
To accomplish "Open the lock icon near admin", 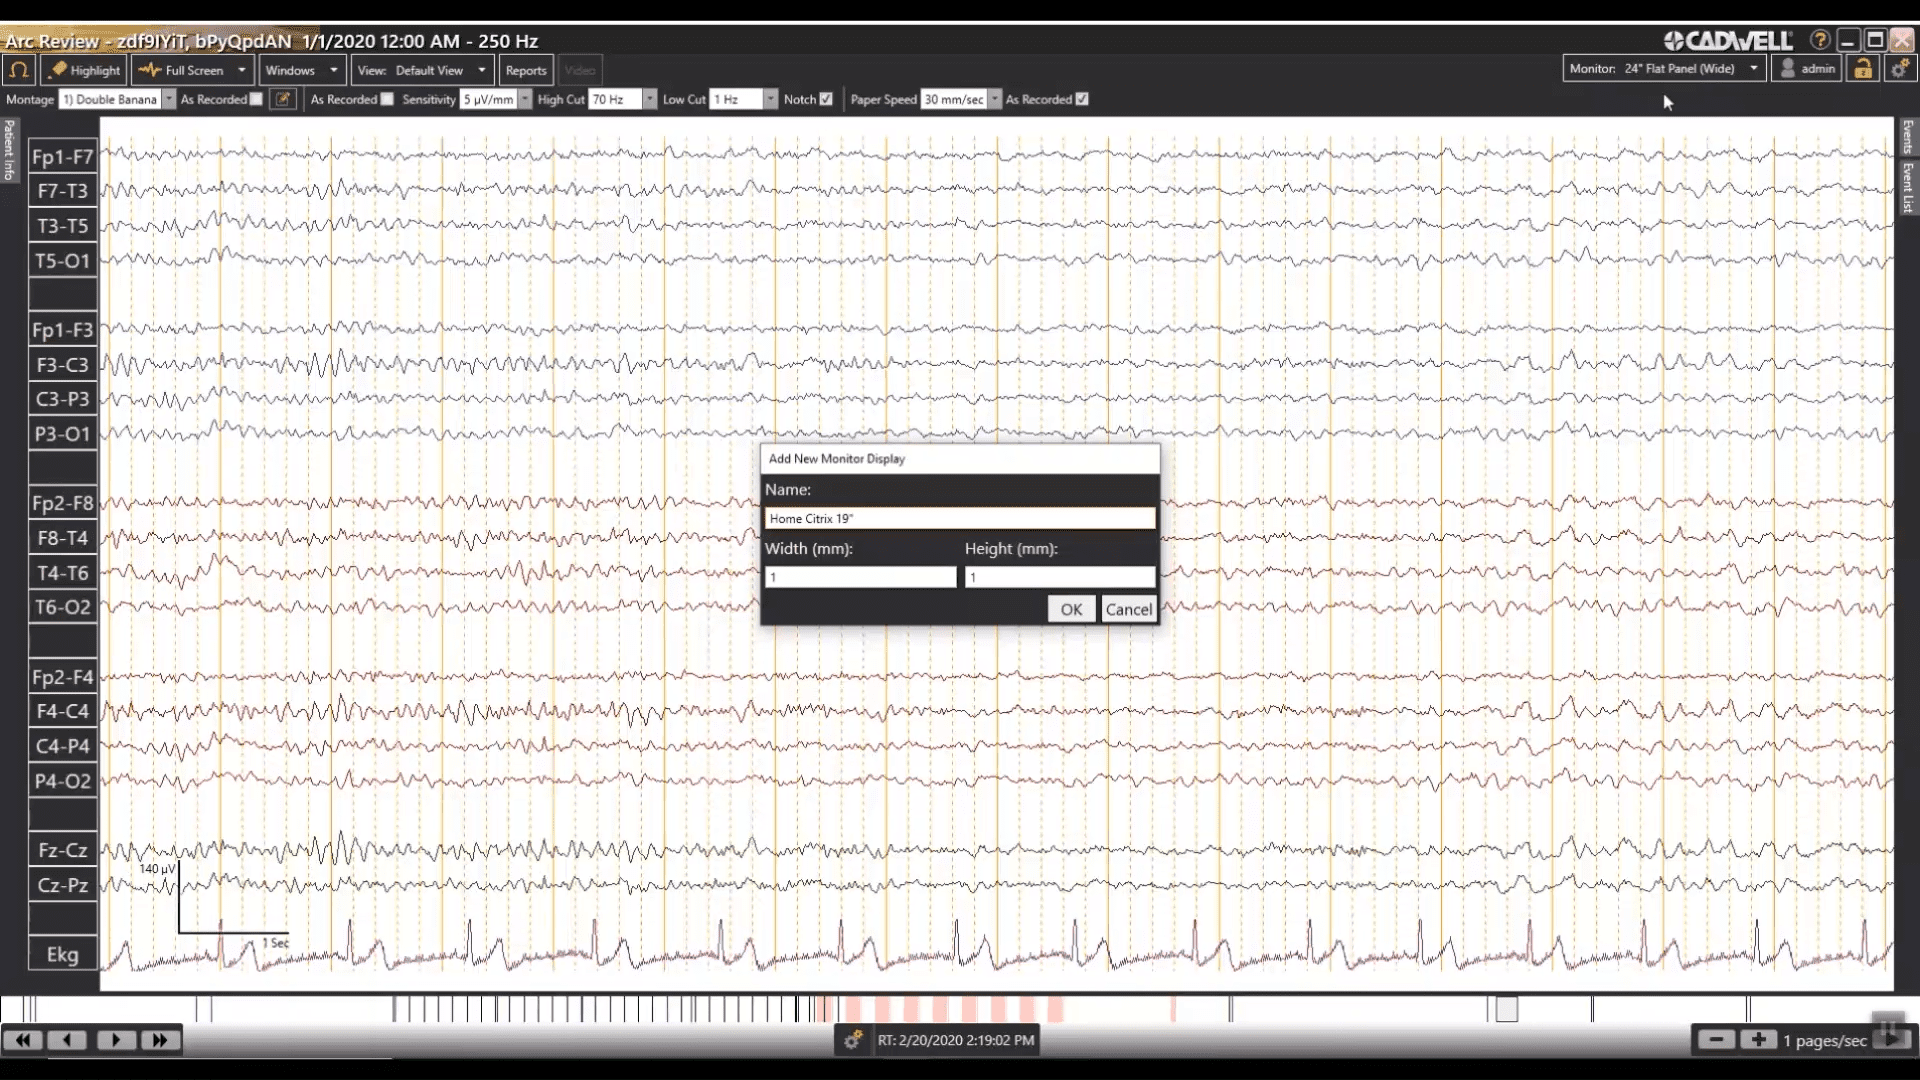I will coord(1862,69).
